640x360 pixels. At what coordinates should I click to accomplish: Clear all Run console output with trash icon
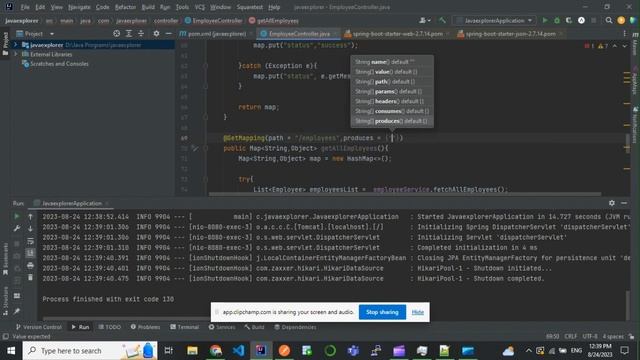[30, 278]
